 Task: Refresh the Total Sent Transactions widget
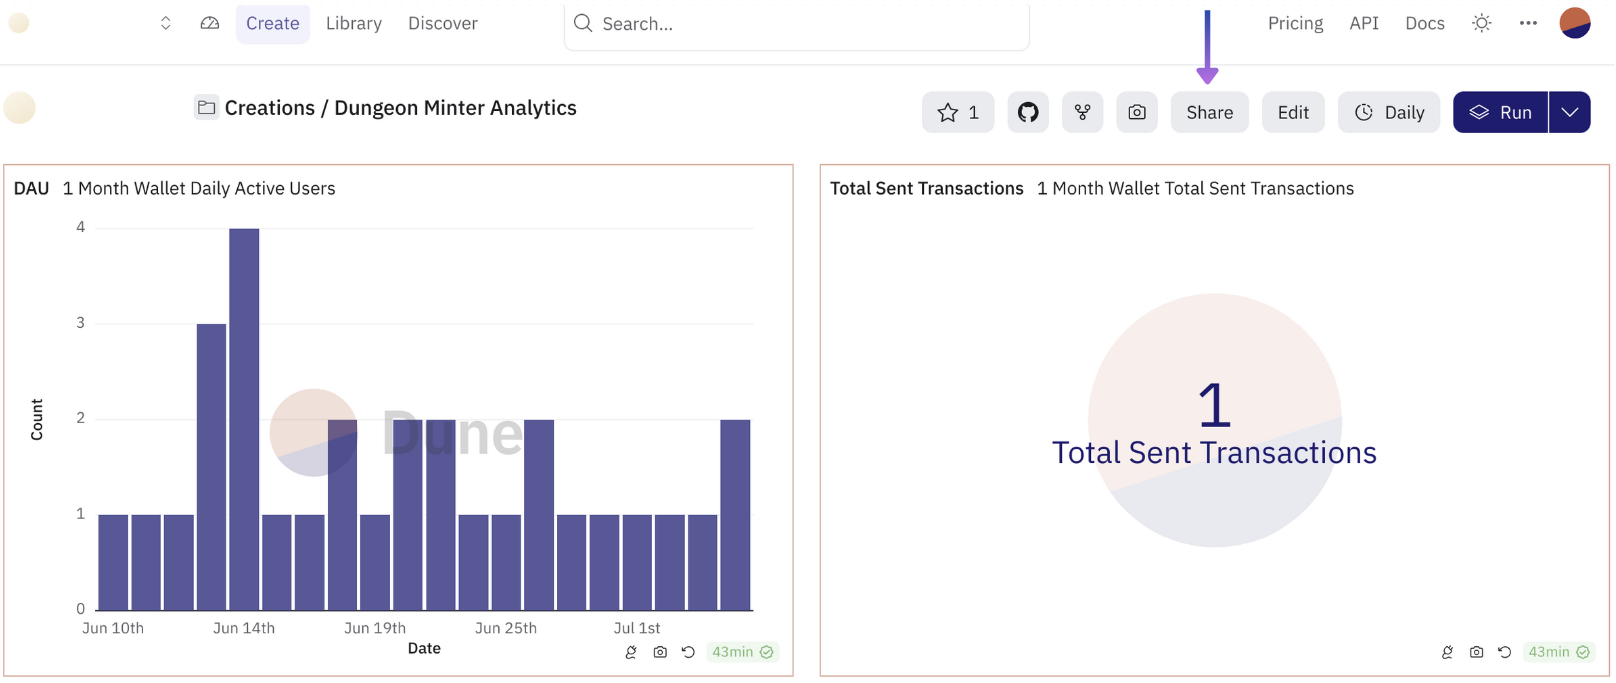click(1504, 652)
